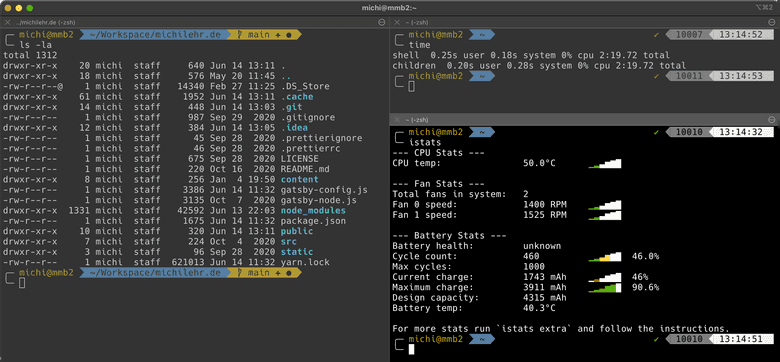780x362 pixels.
Task: Click the content directory name
Action: [299, 180]
